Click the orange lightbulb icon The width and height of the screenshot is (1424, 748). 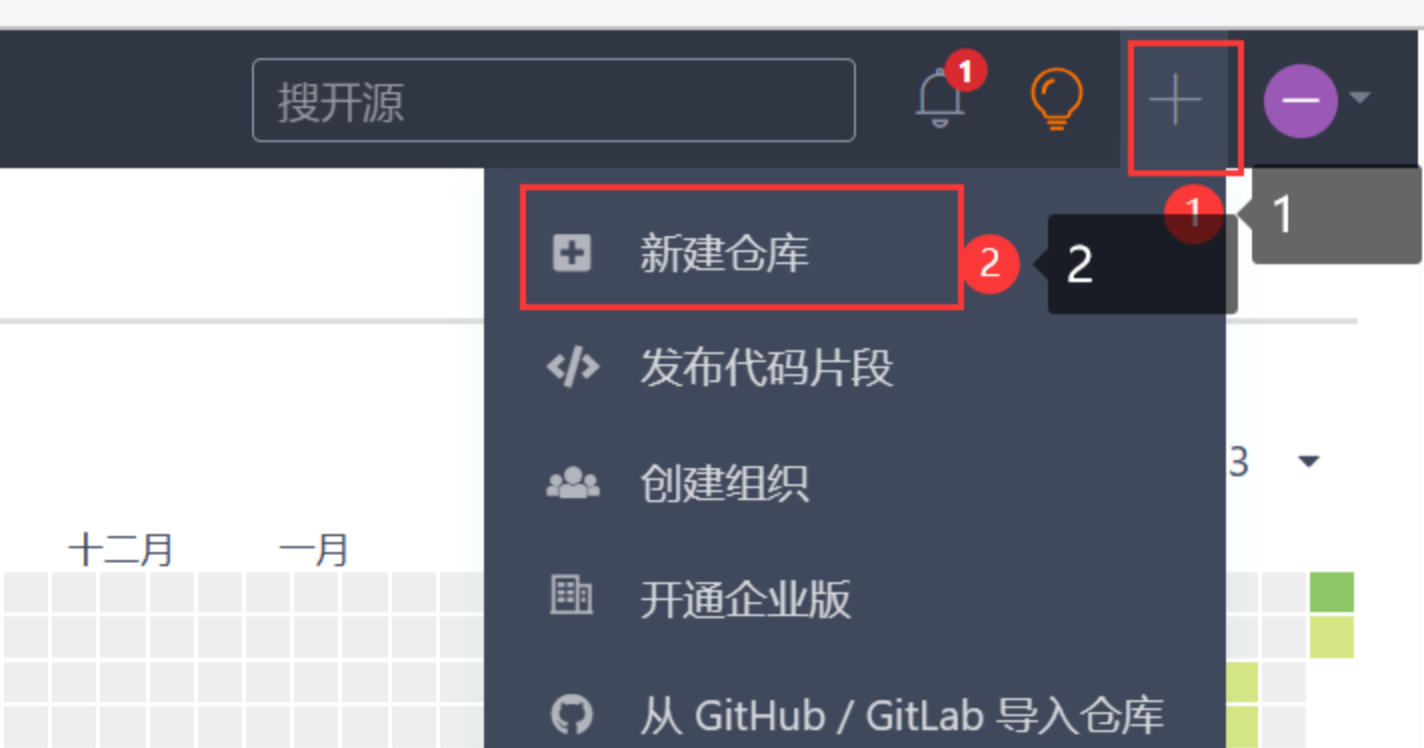(x=1056, y=98)
